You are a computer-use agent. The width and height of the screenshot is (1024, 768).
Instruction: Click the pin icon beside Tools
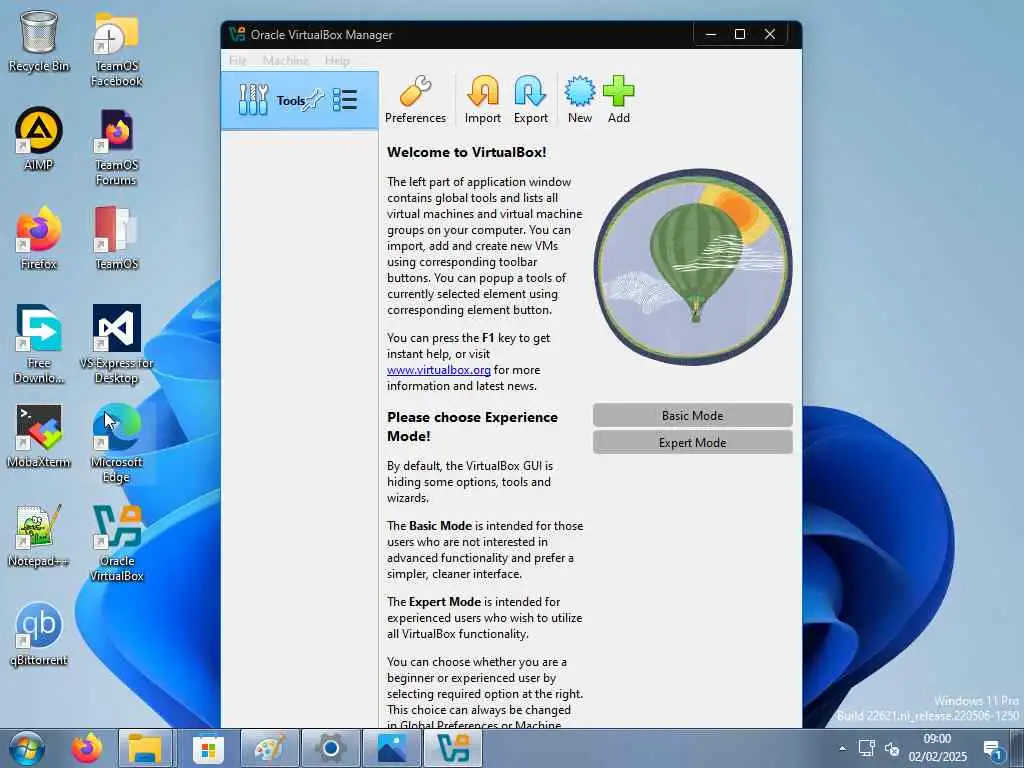[314, 100]
